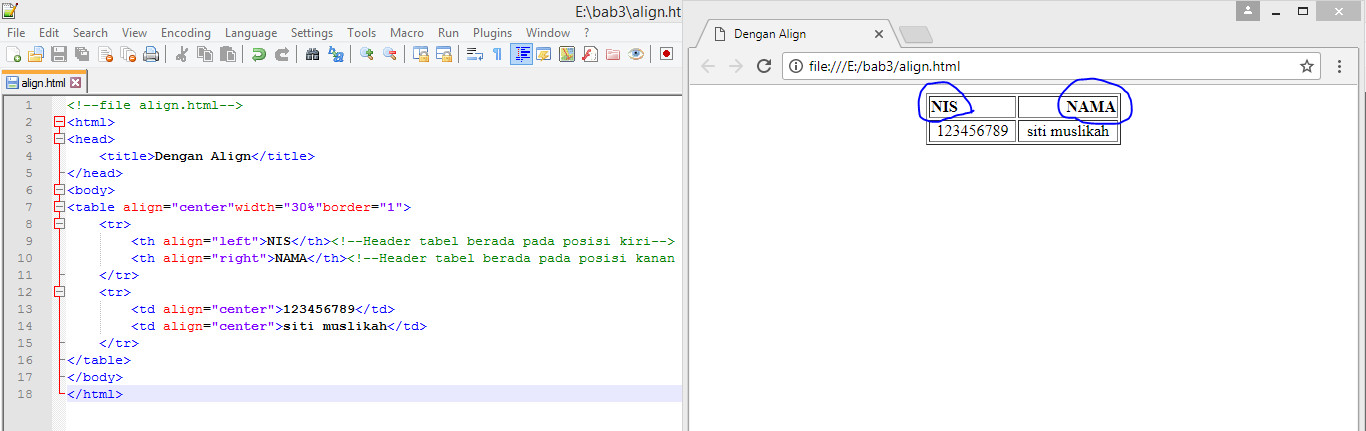The height and width of the screenshot is (431, 1366).
Task: Collapse the first tr fold on line 8
Action: point(59,224)
